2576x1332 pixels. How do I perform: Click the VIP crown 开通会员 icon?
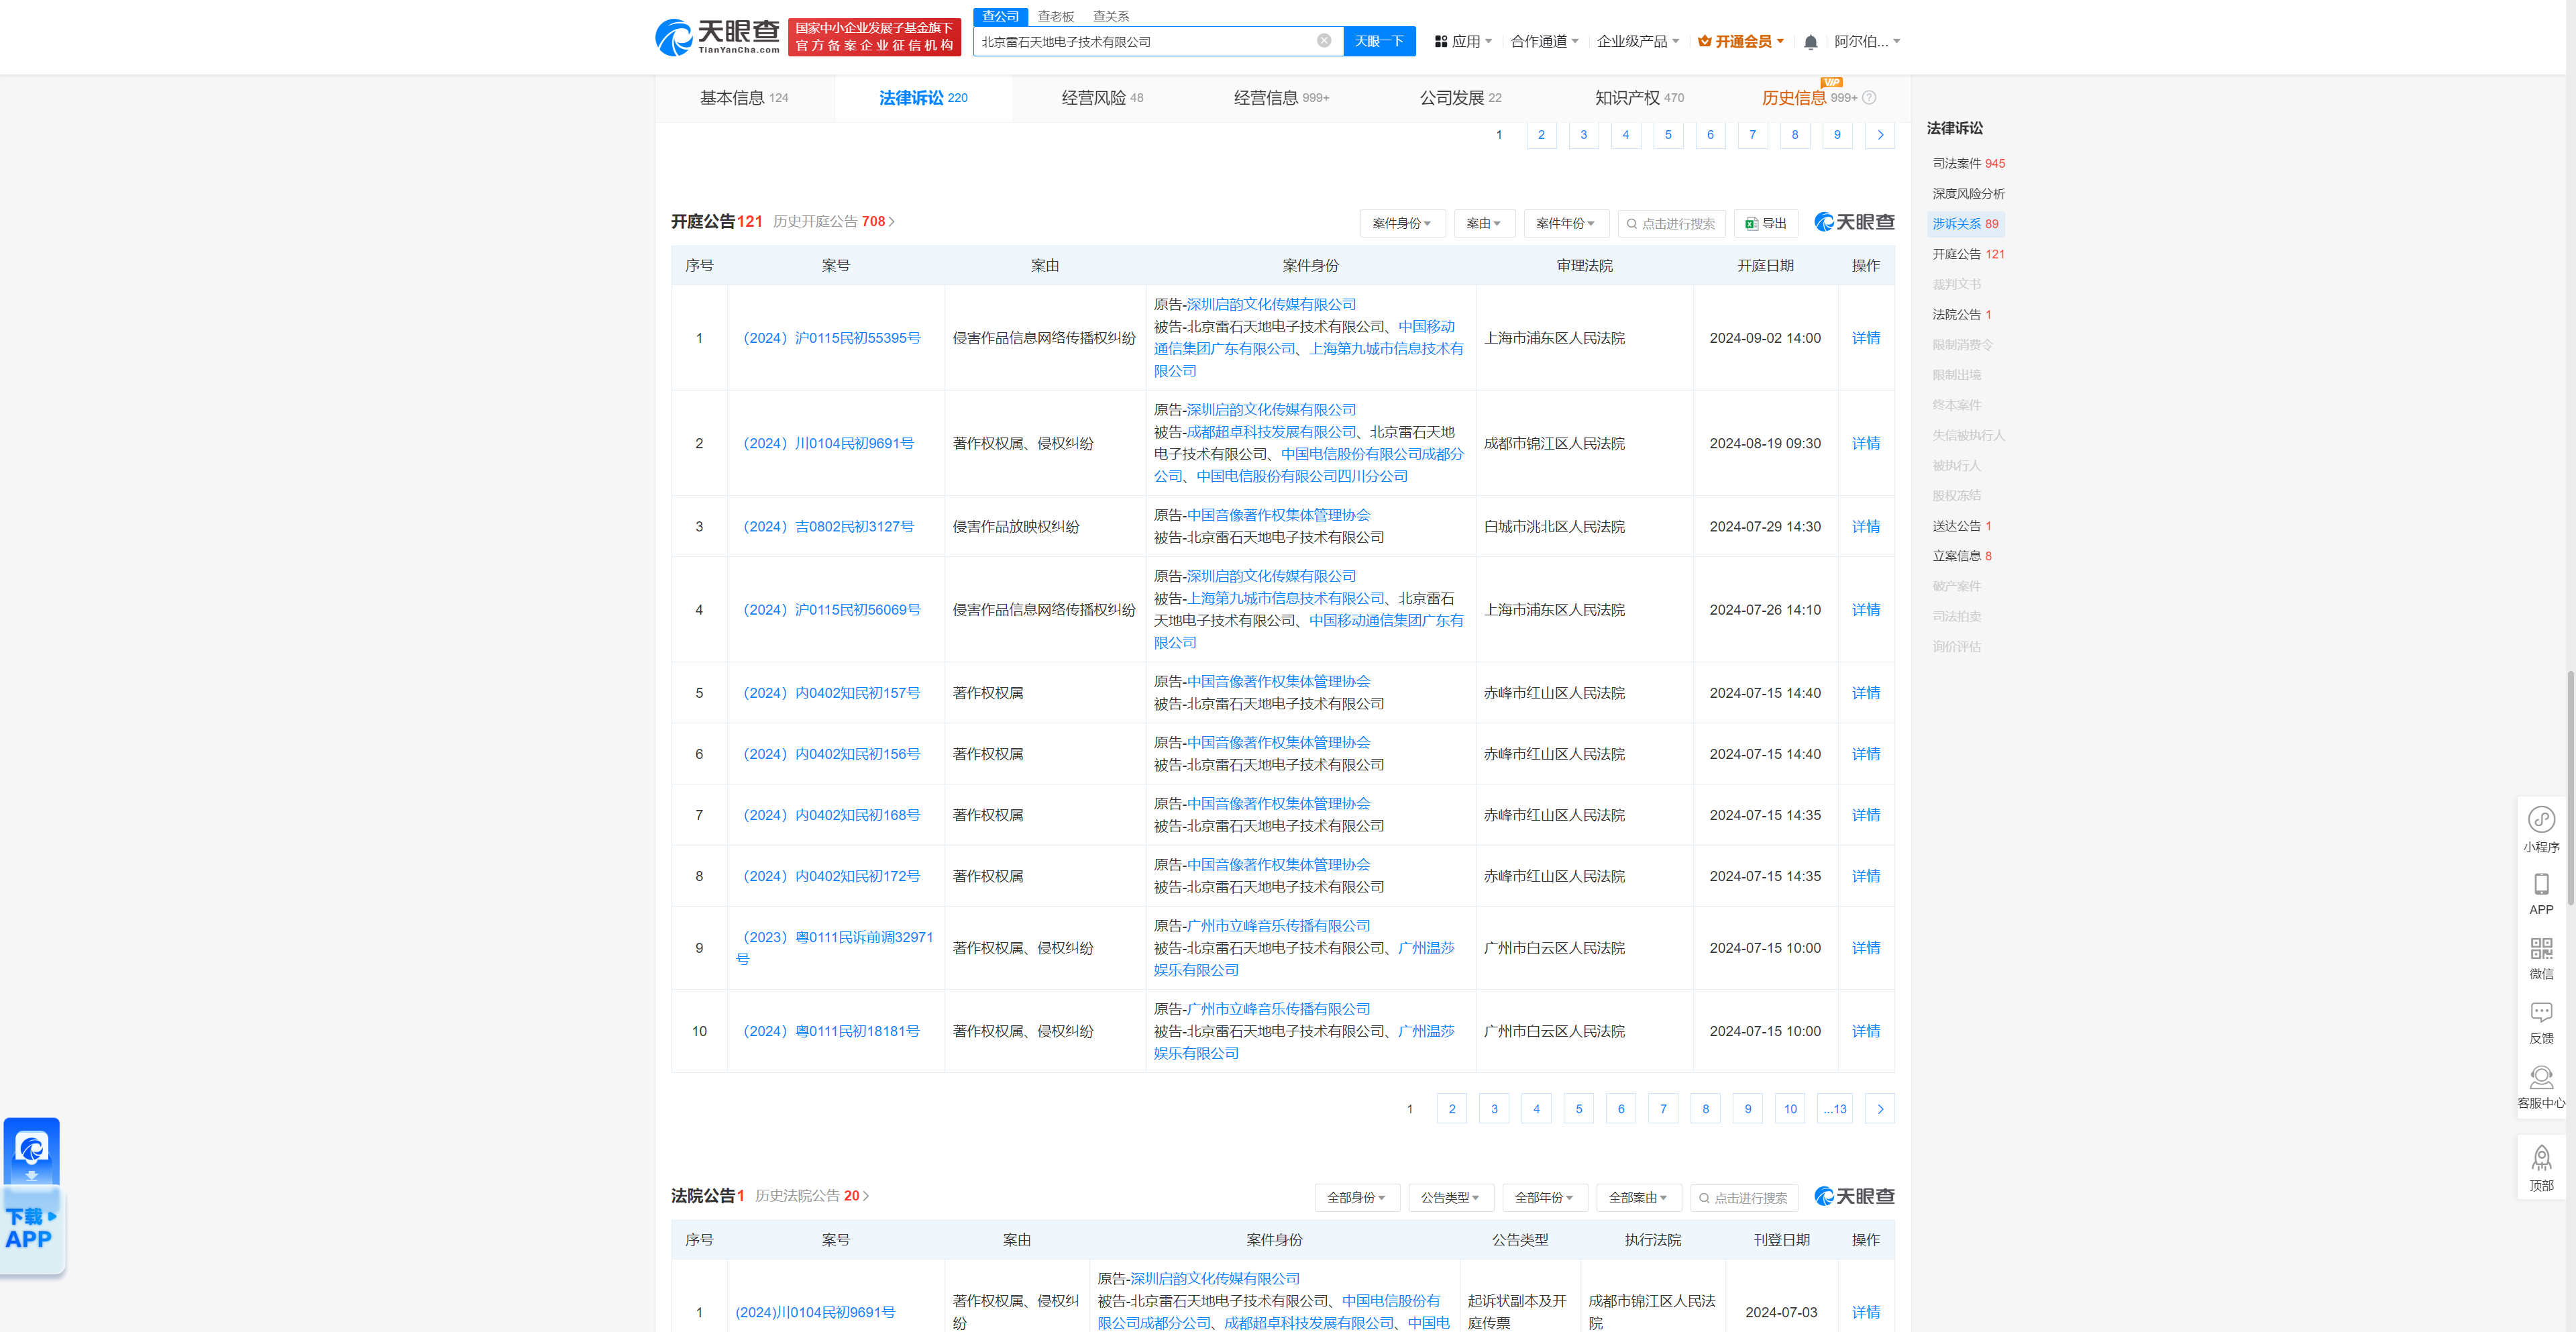[x=1705, y=41]
